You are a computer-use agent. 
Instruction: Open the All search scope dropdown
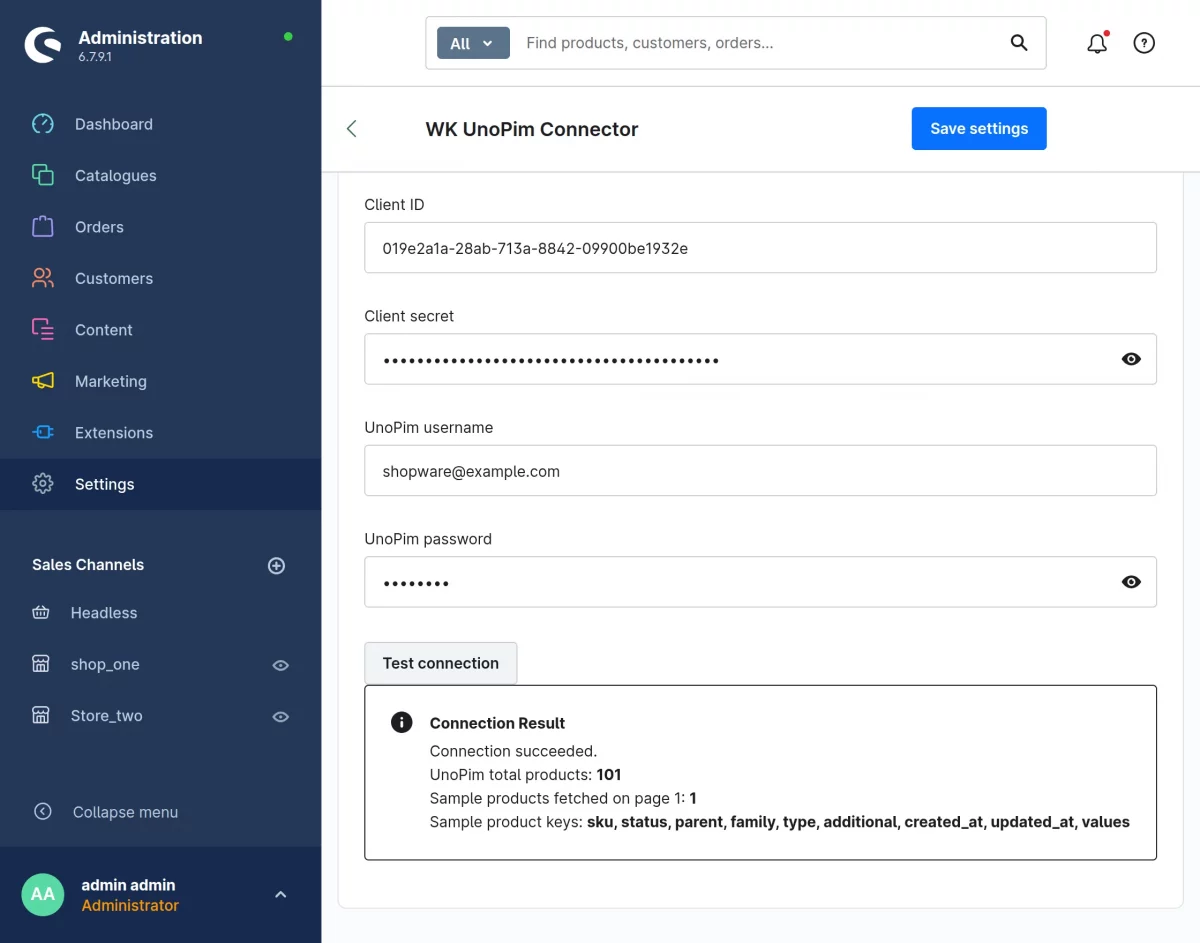coord(473,43)
